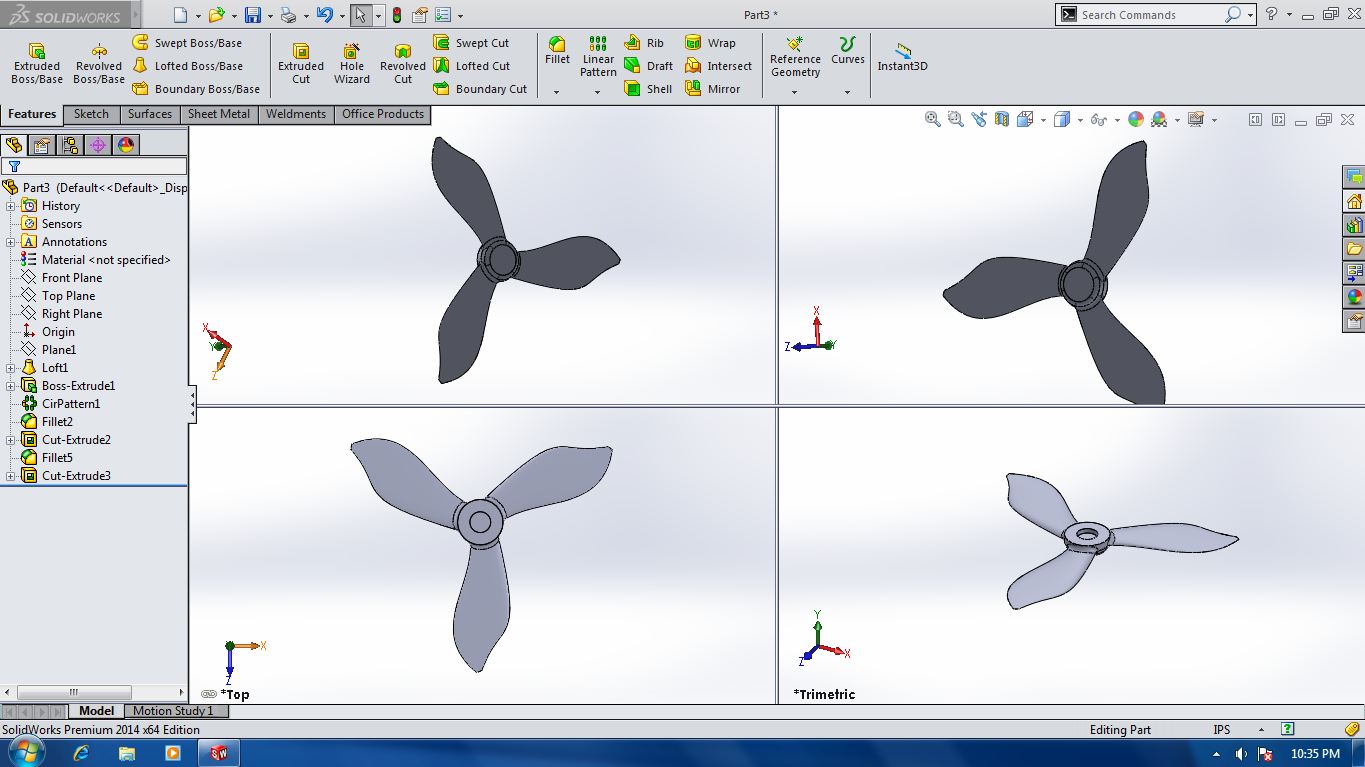Select the Extruded Cut tool

click(x=301, y=63)
